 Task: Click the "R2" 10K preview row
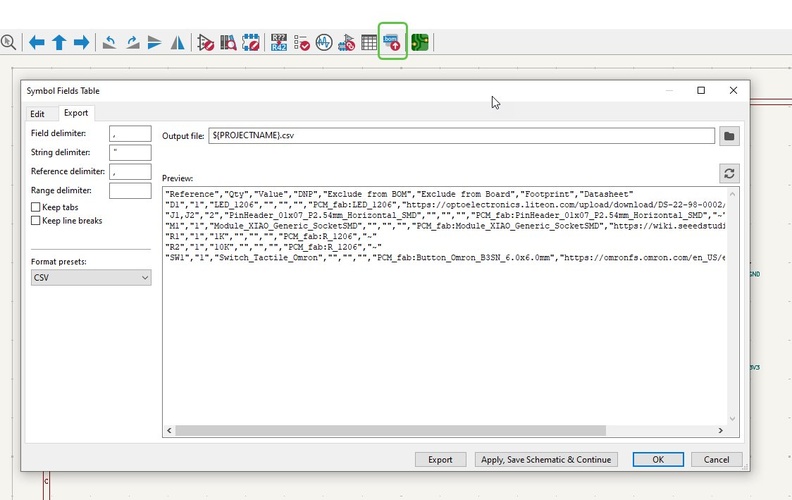273,247
